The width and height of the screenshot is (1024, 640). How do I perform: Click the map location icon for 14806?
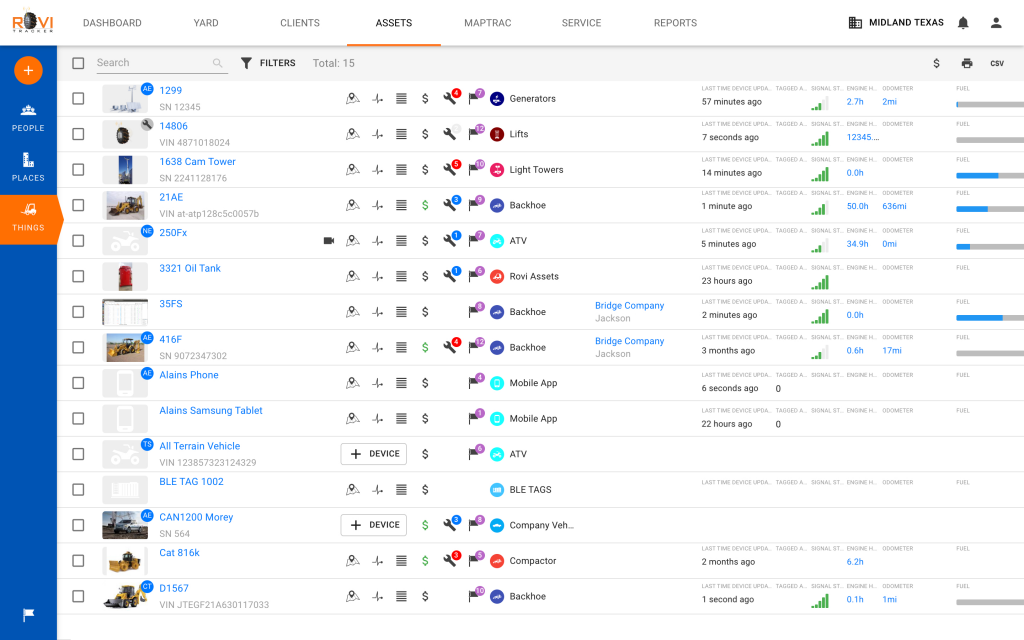pyautogui.click(x=352, y=134)
